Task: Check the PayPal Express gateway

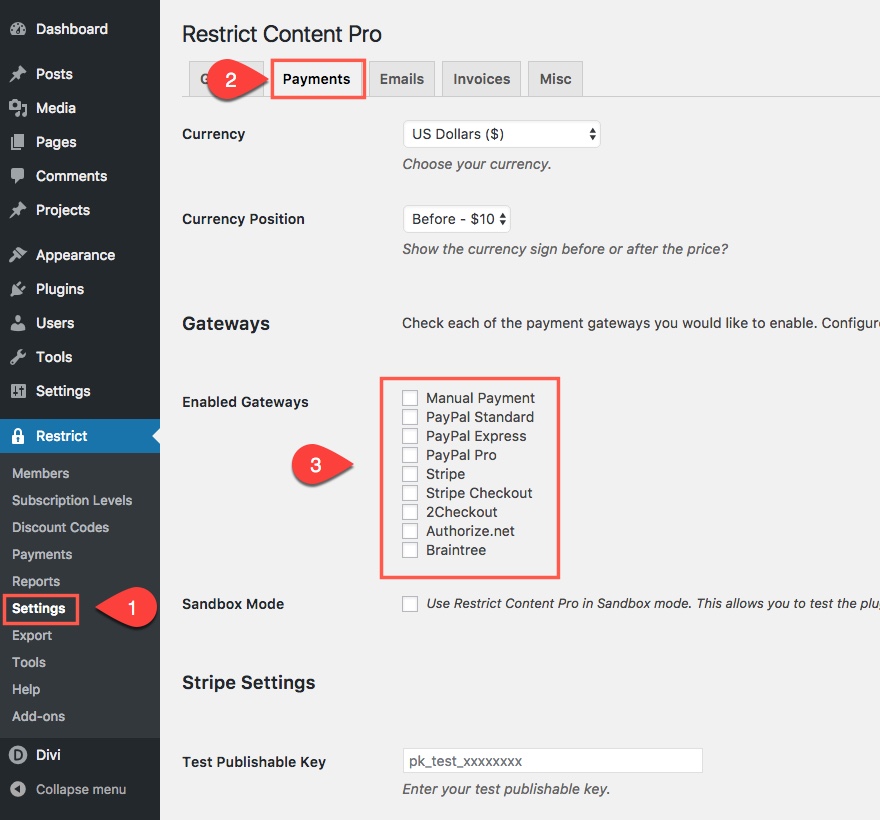Action: click(x=410, y=436)
